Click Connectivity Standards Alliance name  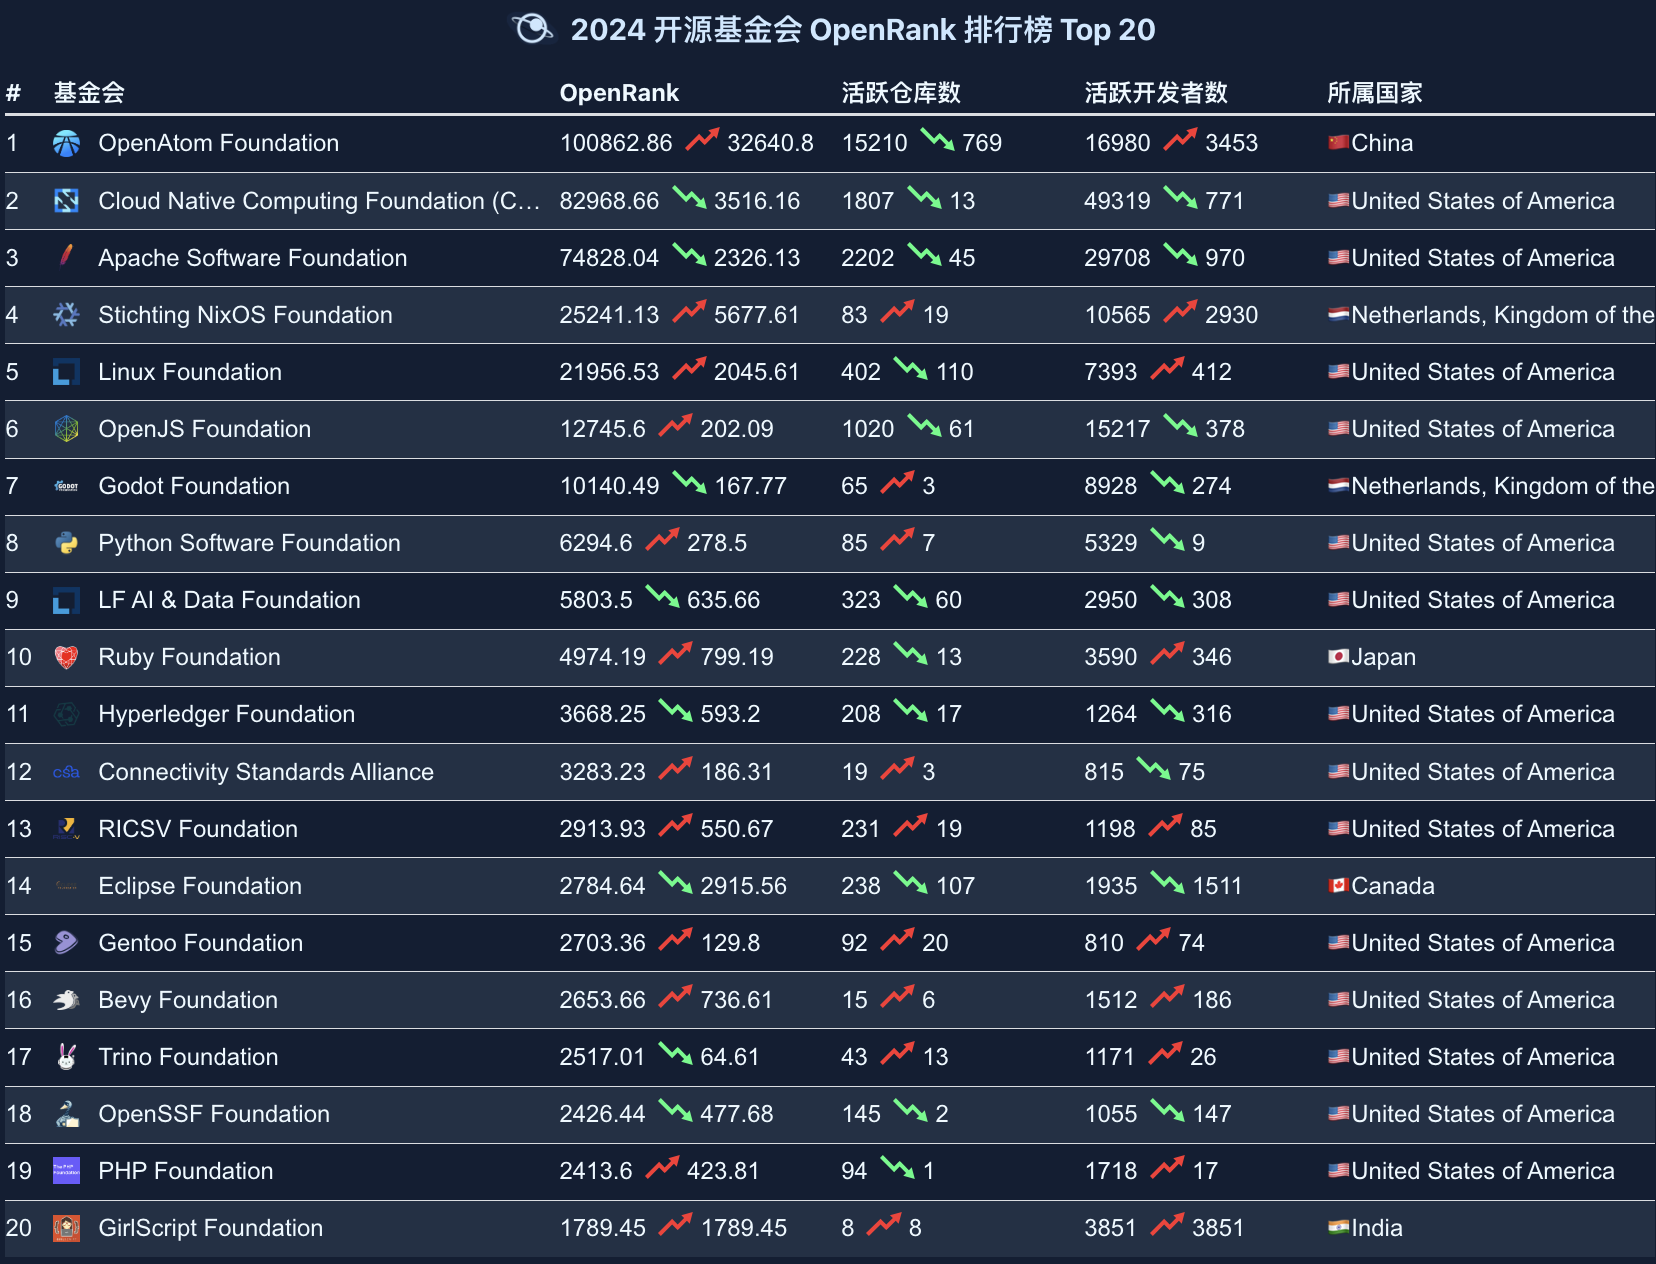click(x=266, y=772)
